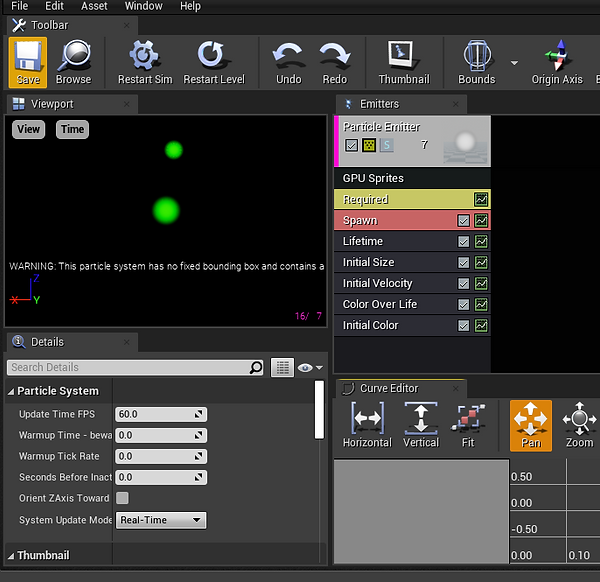The width and height of the screenshot is (600, 582).
Task: Select the Curve Editor tab
Action: coord(401,388)
